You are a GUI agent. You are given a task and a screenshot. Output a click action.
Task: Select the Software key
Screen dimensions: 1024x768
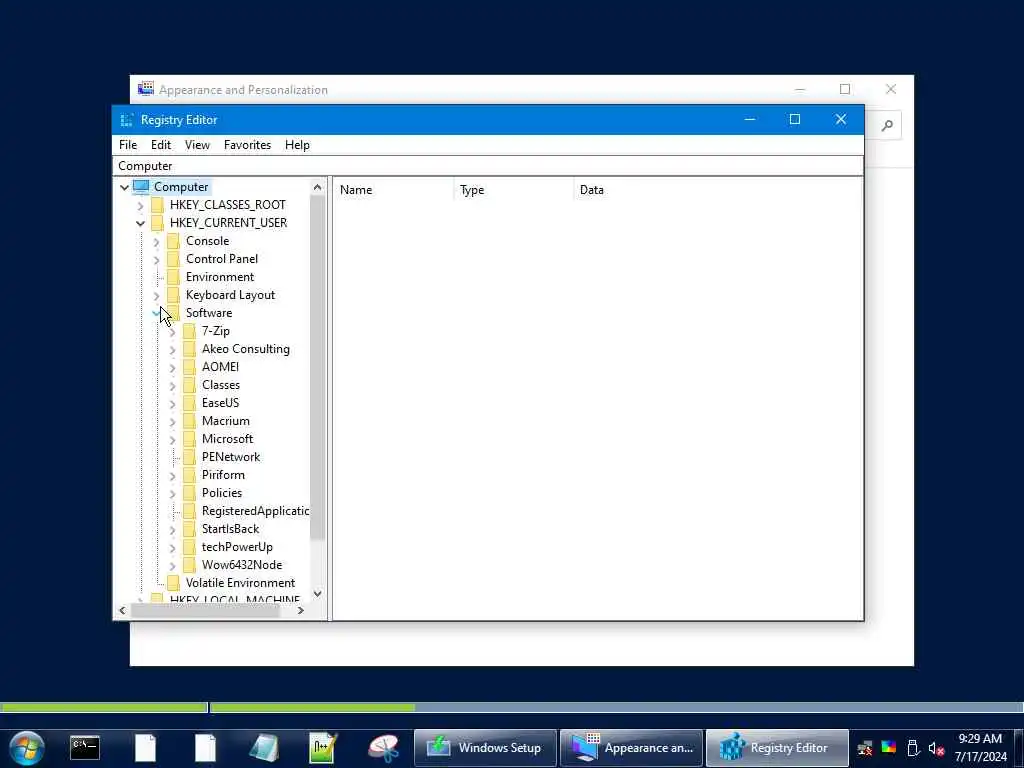[x=209, y=313]
